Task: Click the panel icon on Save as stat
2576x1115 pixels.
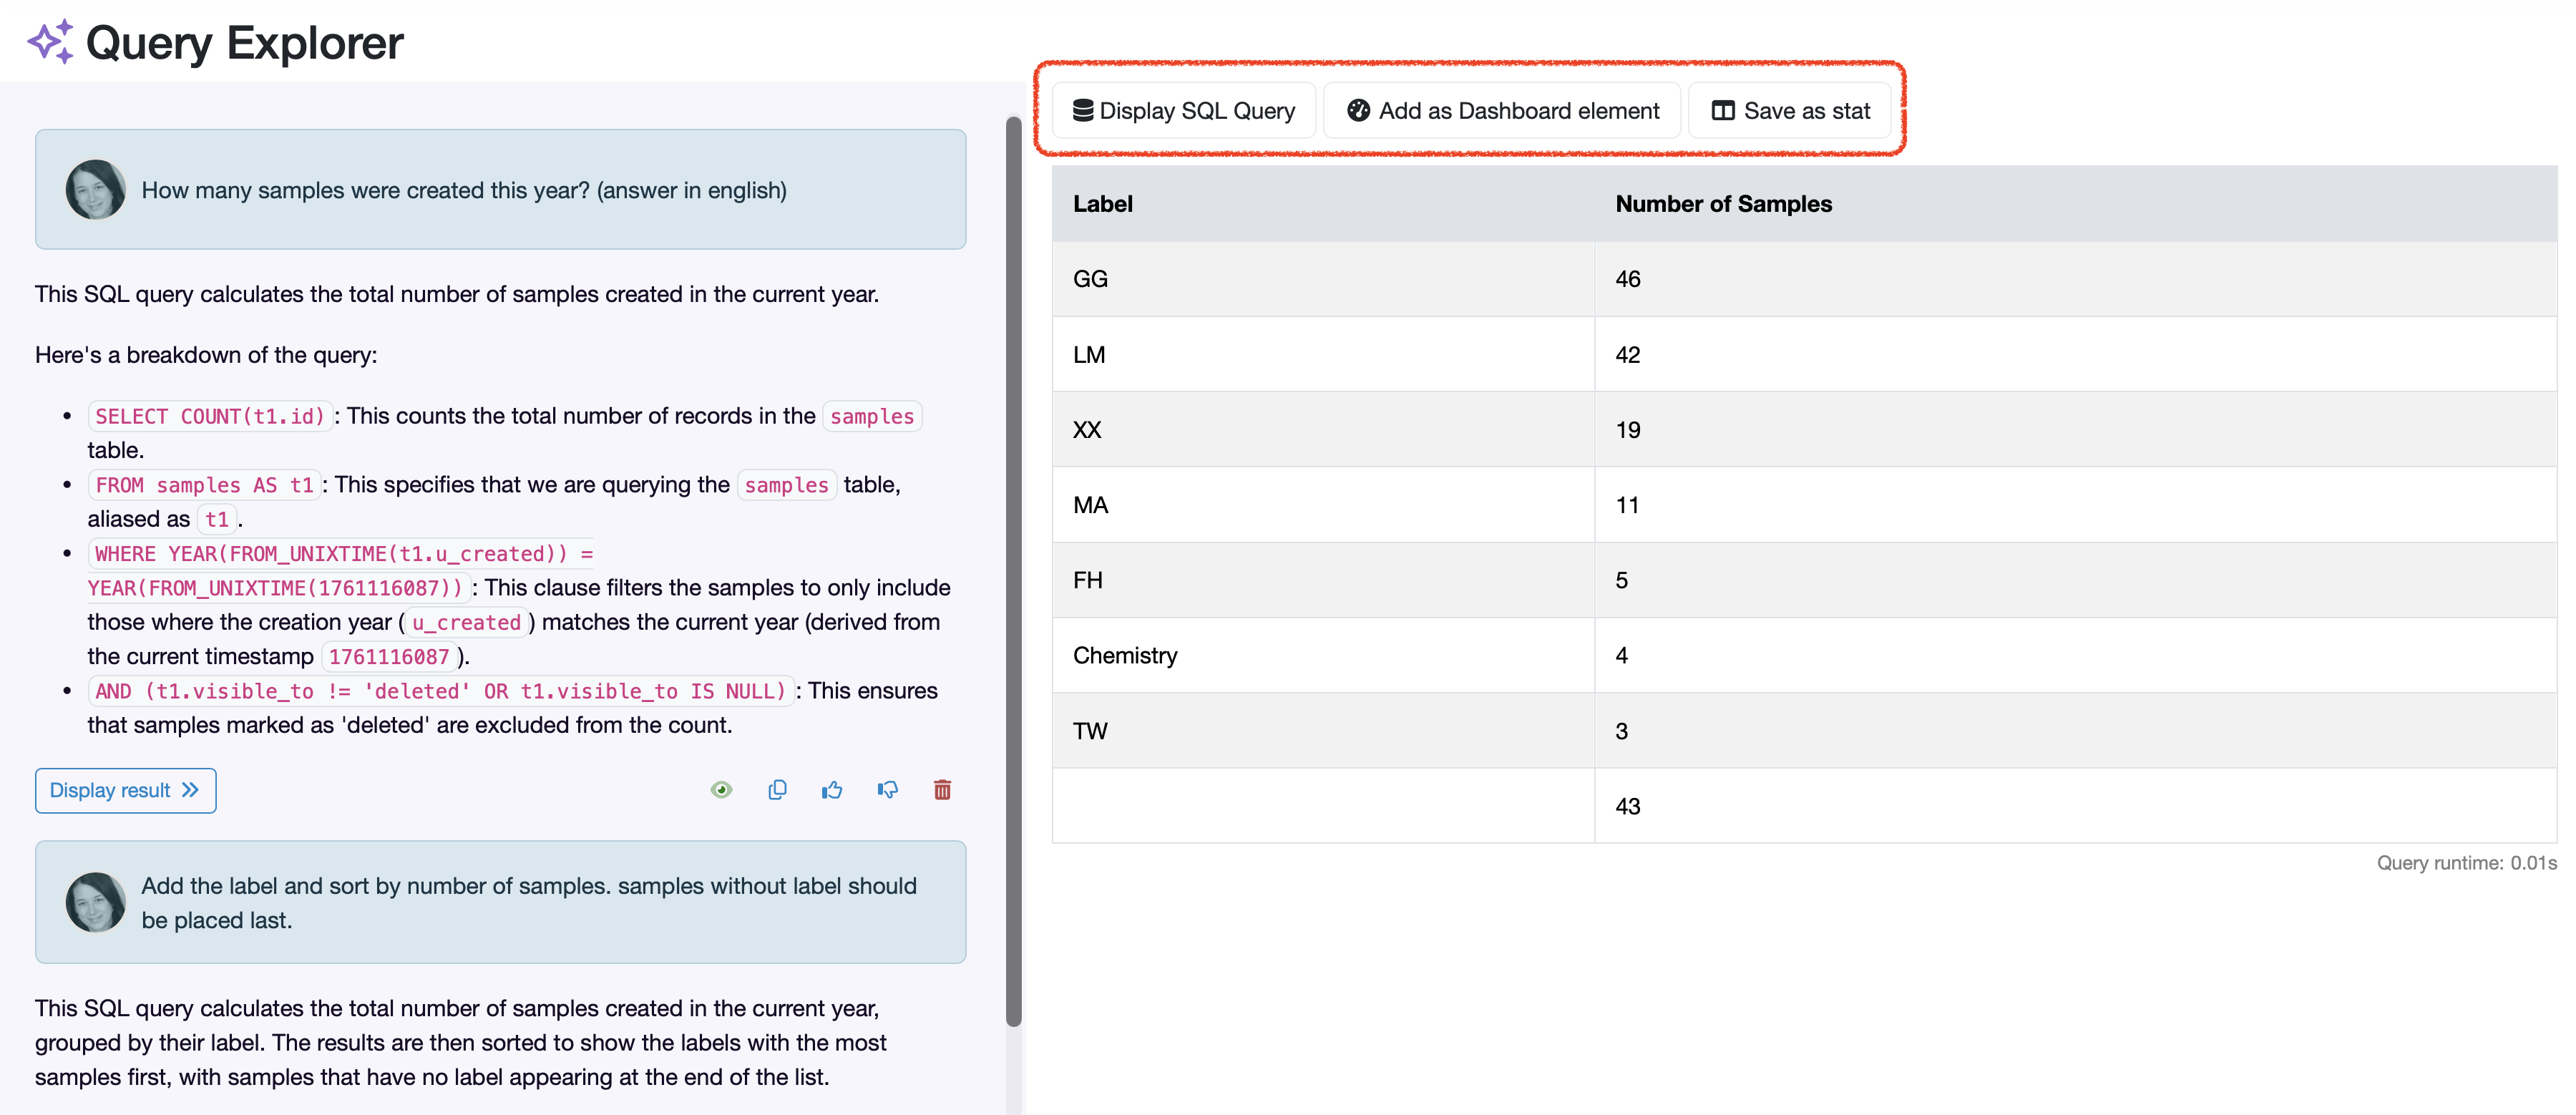Action: 1722,110
